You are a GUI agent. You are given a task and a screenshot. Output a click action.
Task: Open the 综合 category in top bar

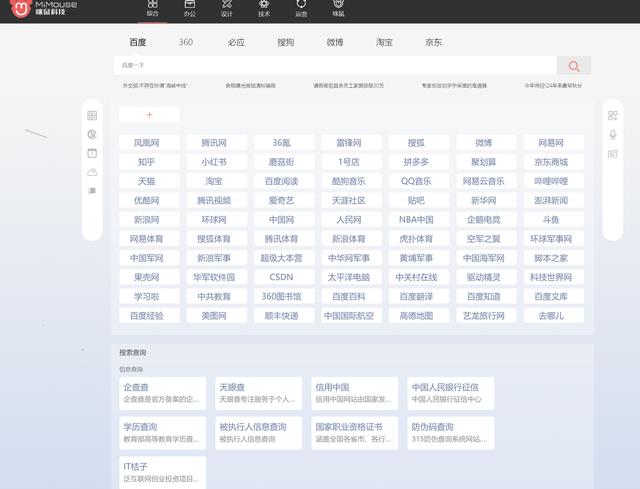pos(153,9)
